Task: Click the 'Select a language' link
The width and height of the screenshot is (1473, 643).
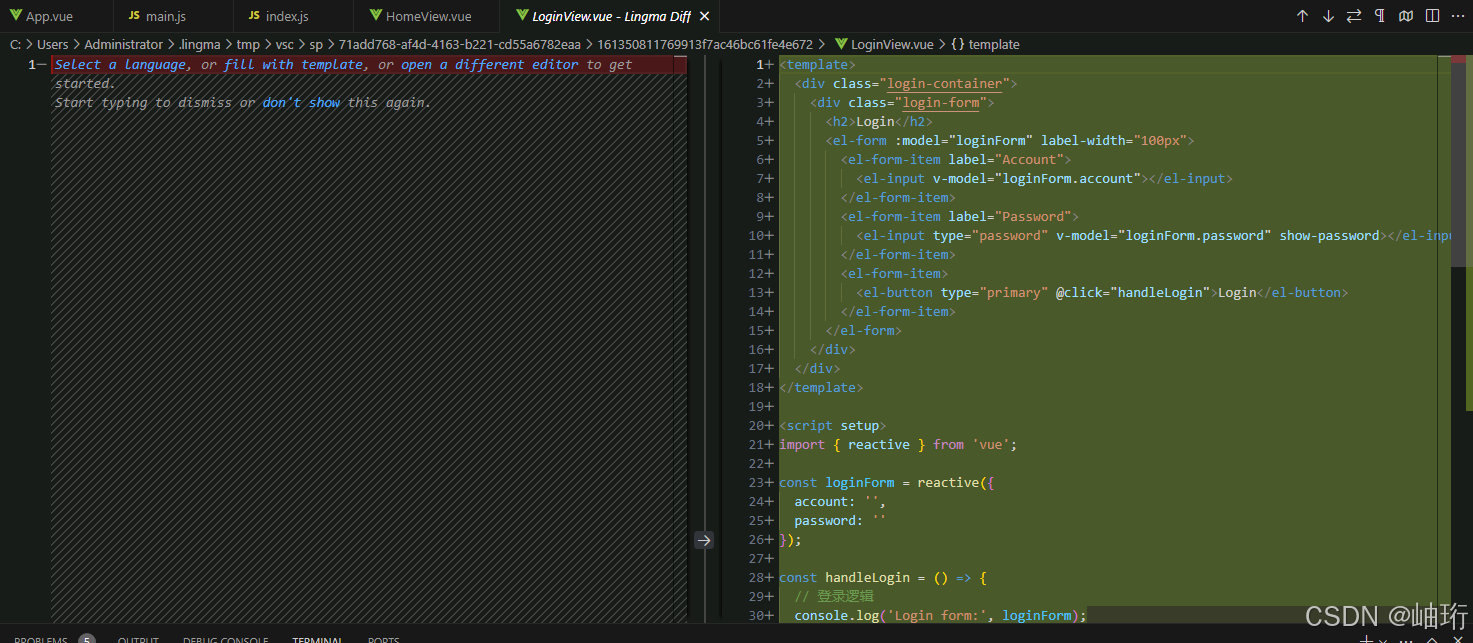Action: click(120, 64)
